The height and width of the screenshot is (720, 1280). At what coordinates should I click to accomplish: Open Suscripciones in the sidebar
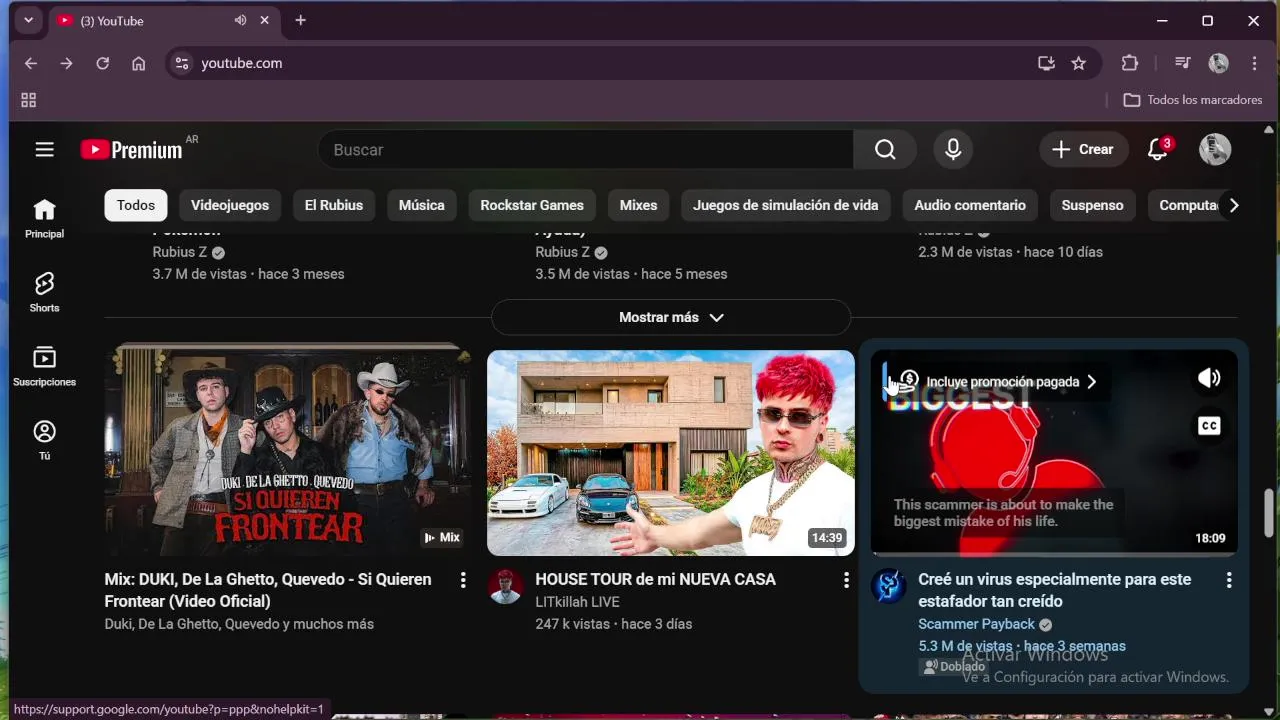(x=44, y=366)
